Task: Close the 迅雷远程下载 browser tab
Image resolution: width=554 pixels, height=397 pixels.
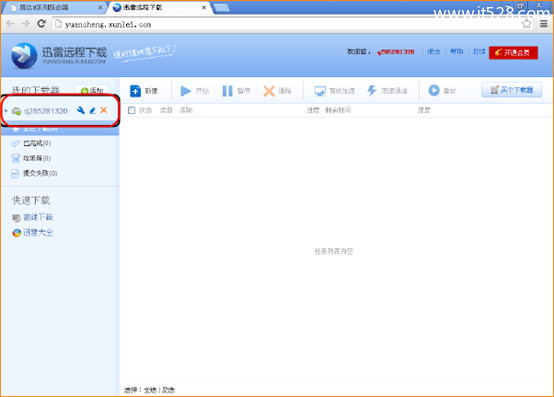Action: [x=204, y=7]
